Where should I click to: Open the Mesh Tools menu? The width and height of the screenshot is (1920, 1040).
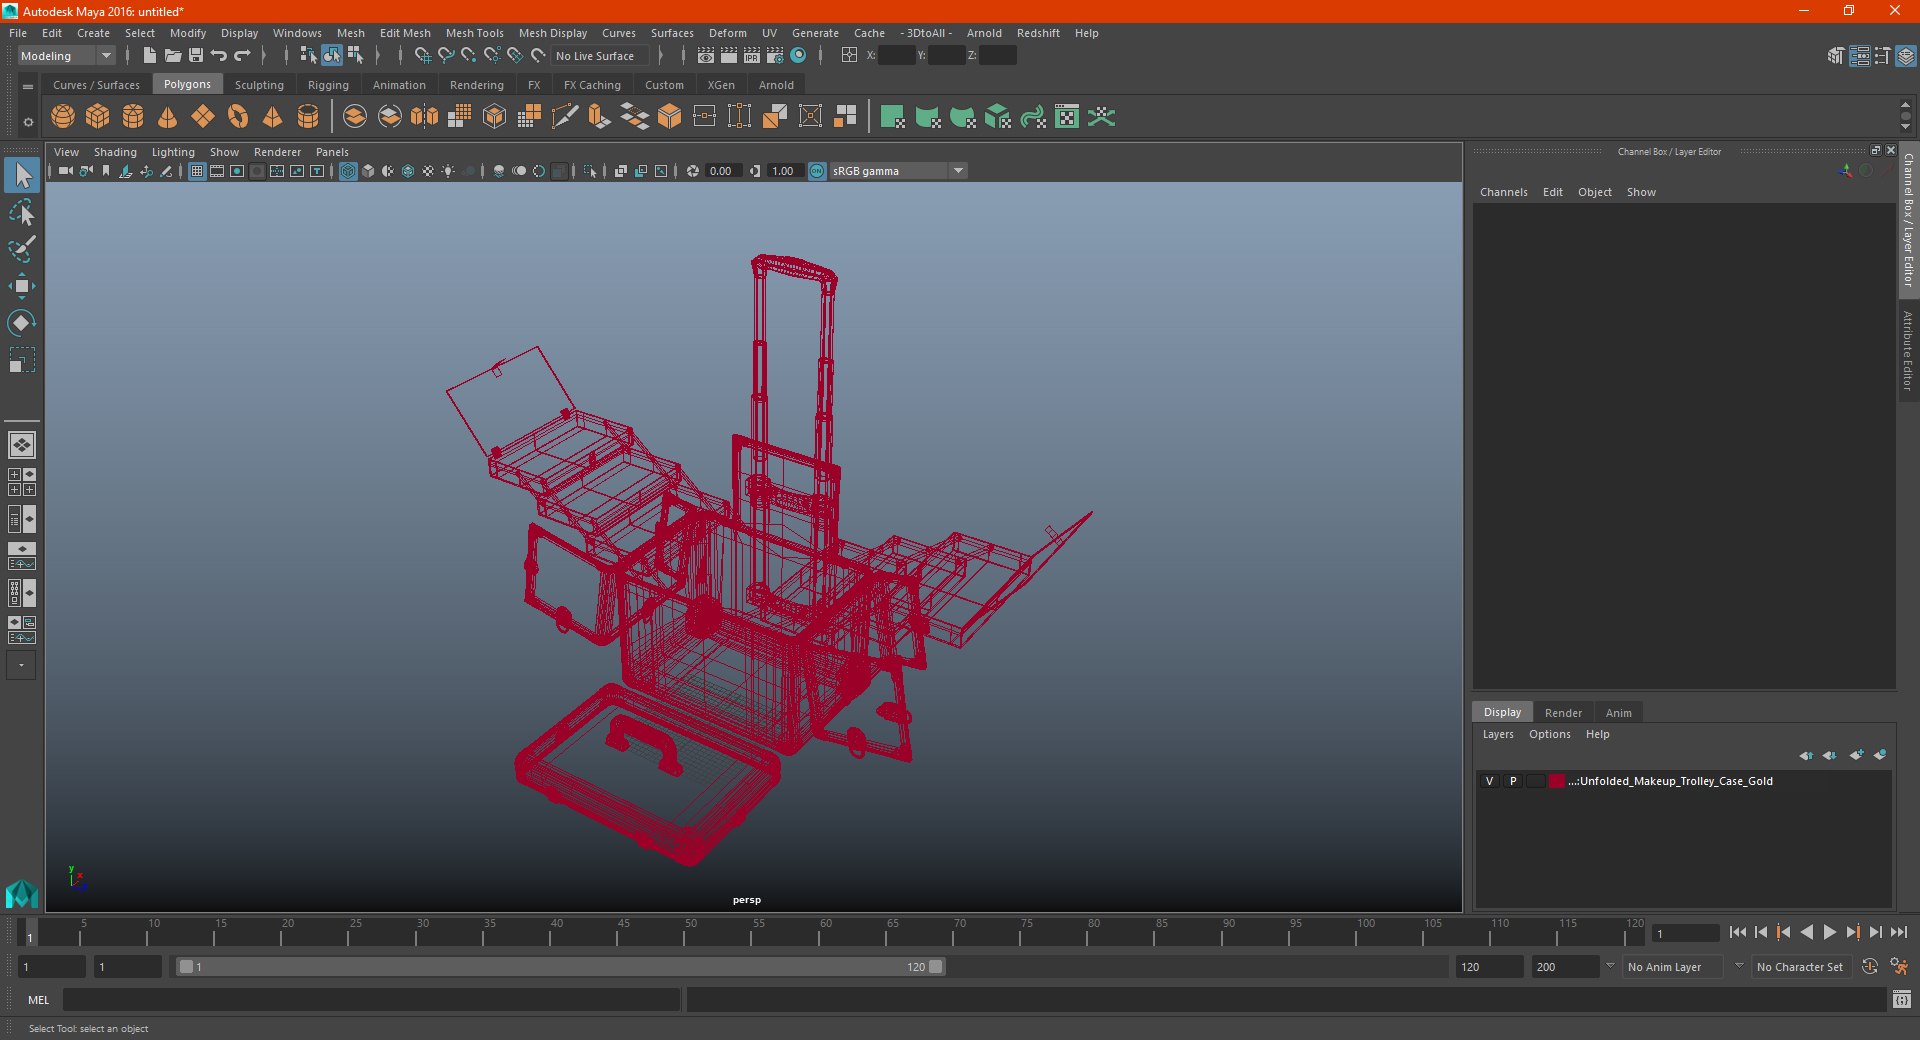point(474,33)
